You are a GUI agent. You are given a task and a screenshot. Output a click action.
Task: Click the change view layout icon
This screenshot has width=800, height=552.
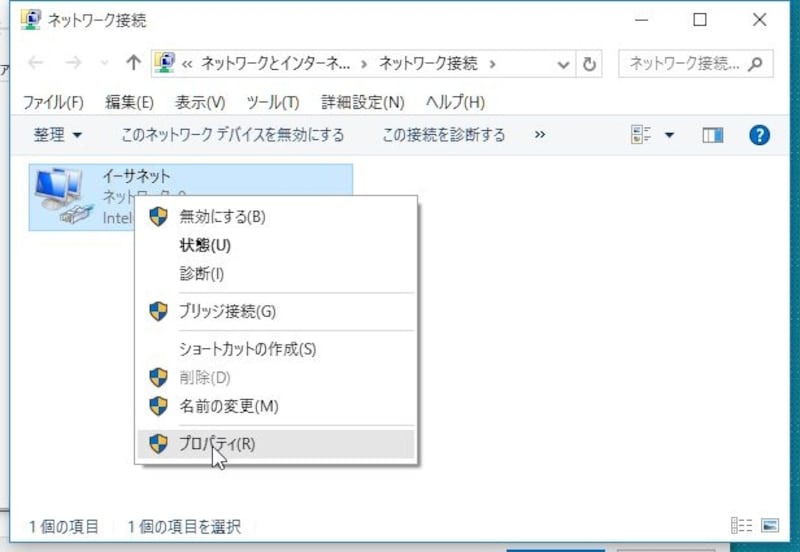643,135
